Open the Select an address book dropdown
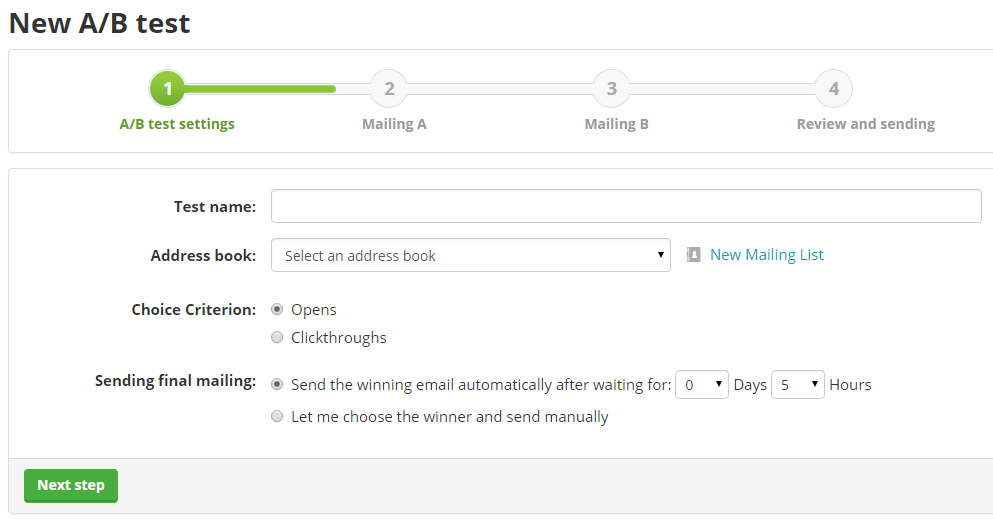The image size is (993, 520). coord(470,256)
